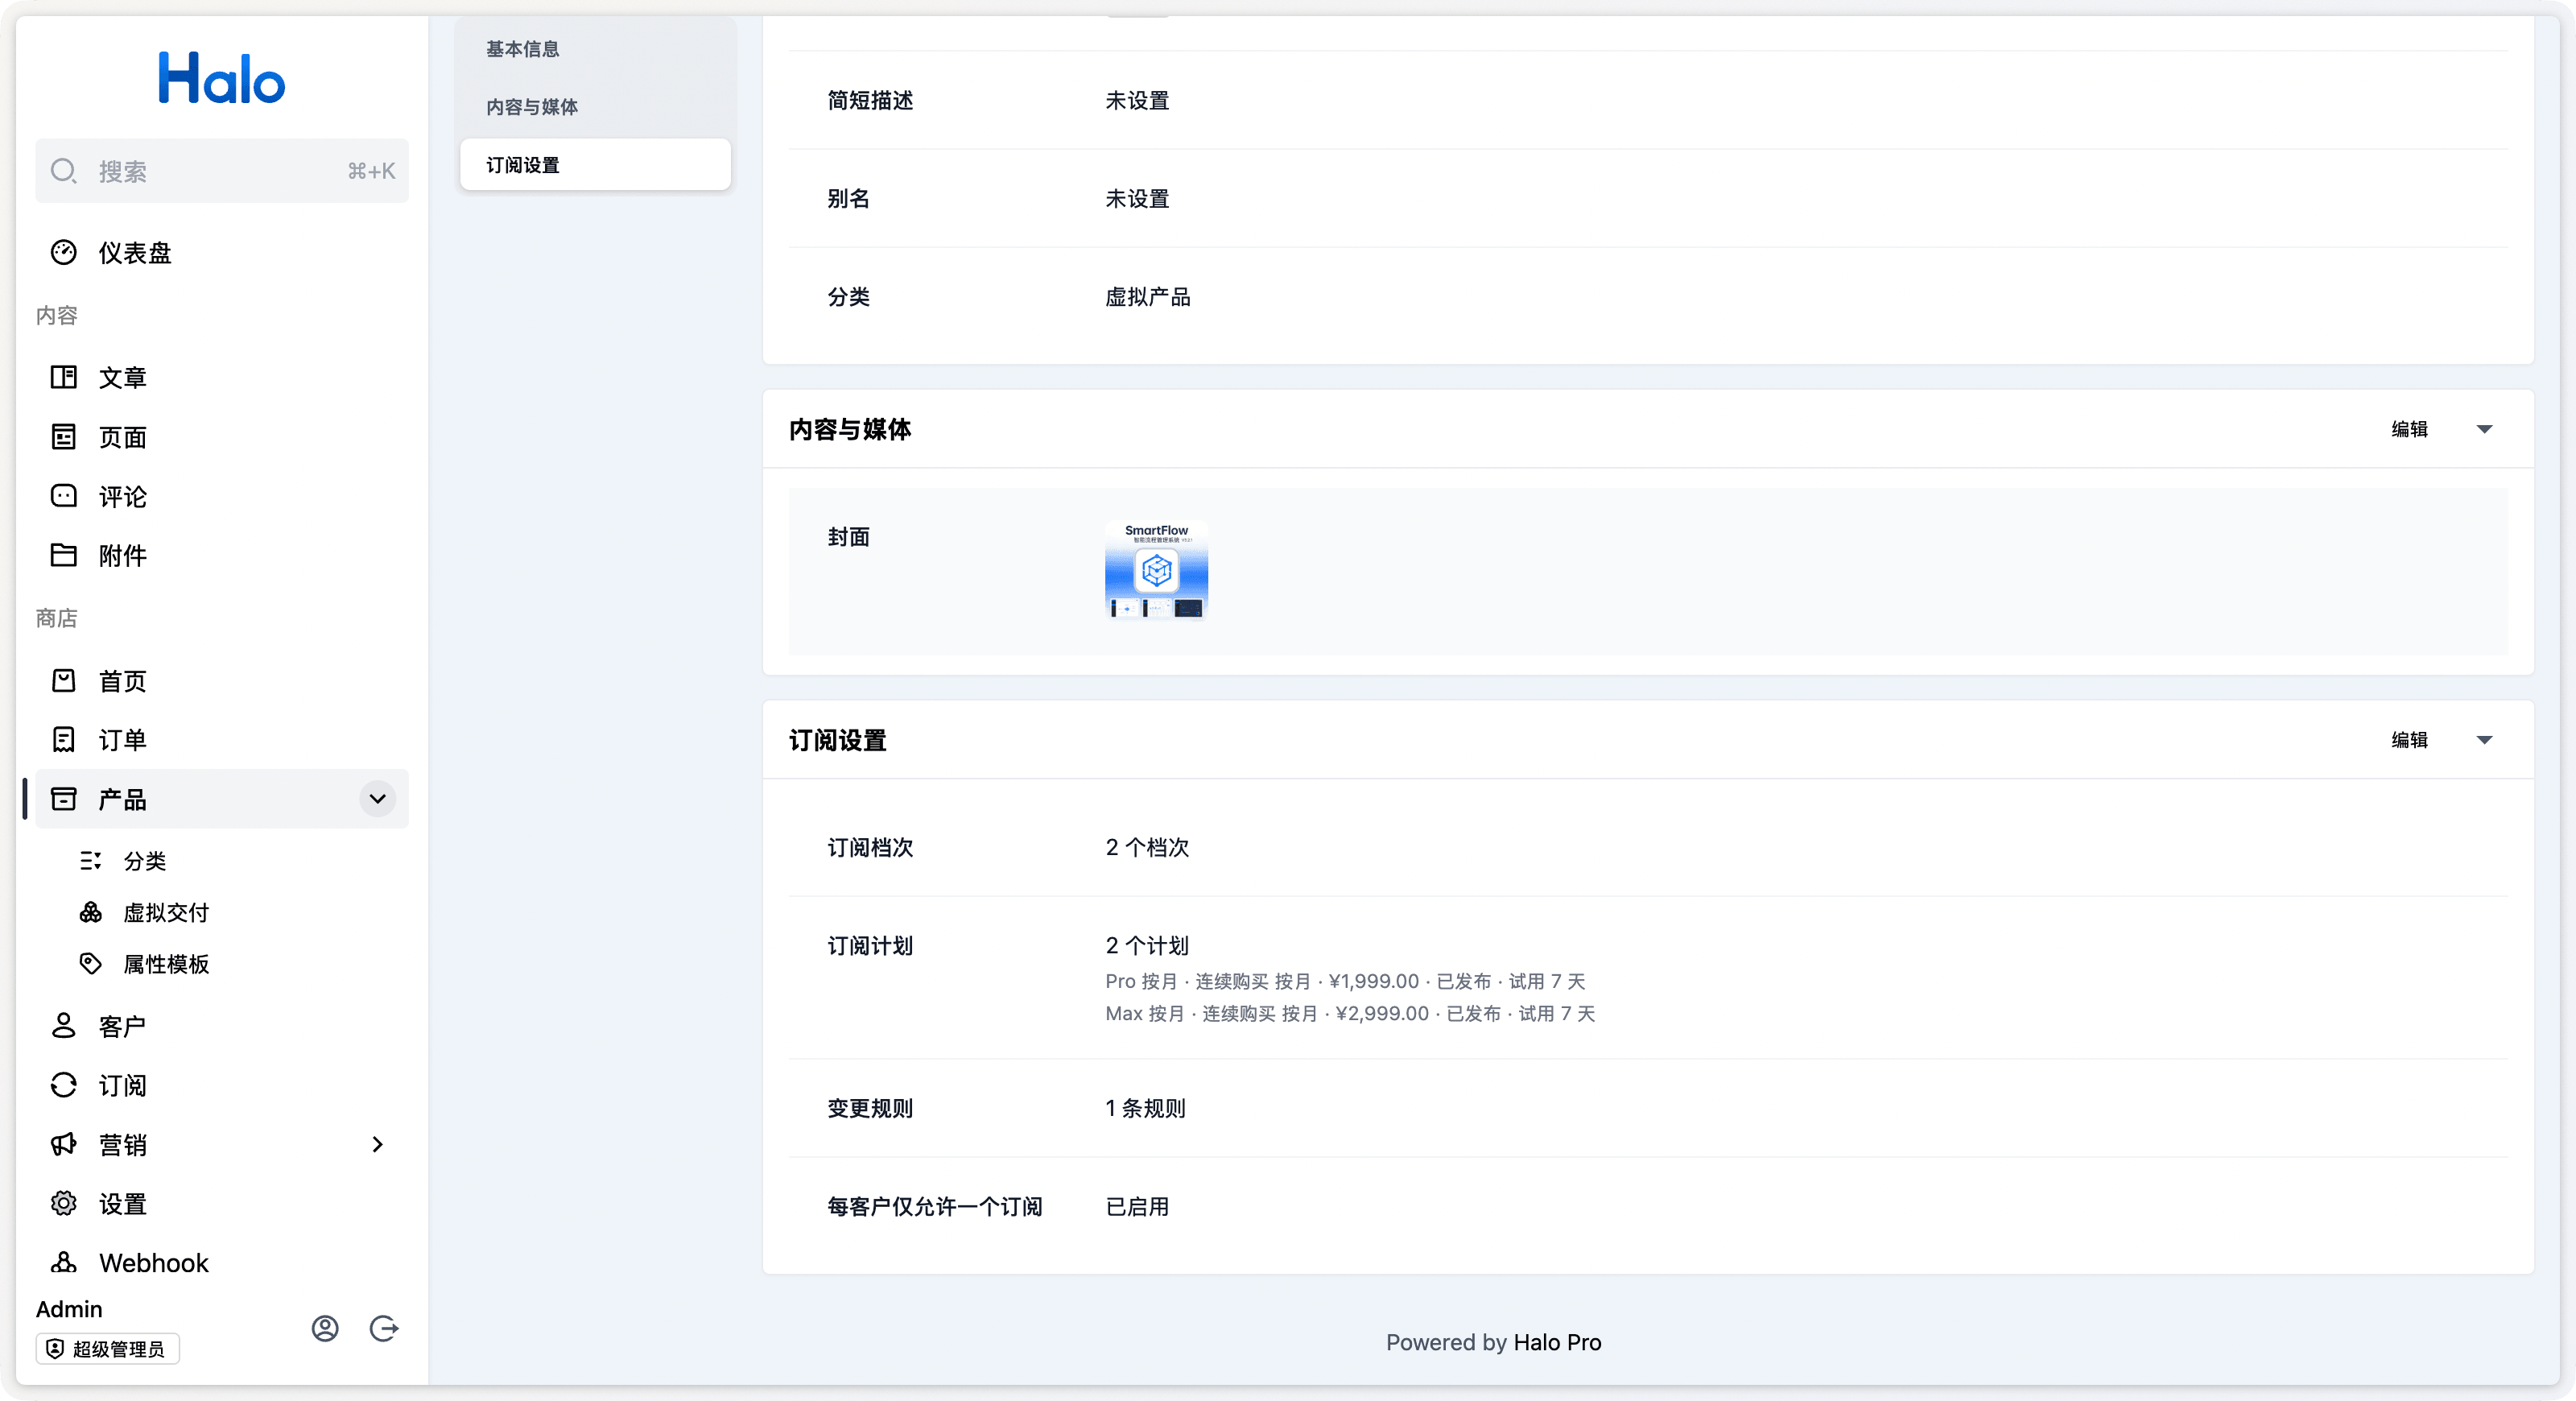The height and width of the screenshot is (1401, 2576).
Task: Click the Webhook icon
Action: tap(63, 1262)
